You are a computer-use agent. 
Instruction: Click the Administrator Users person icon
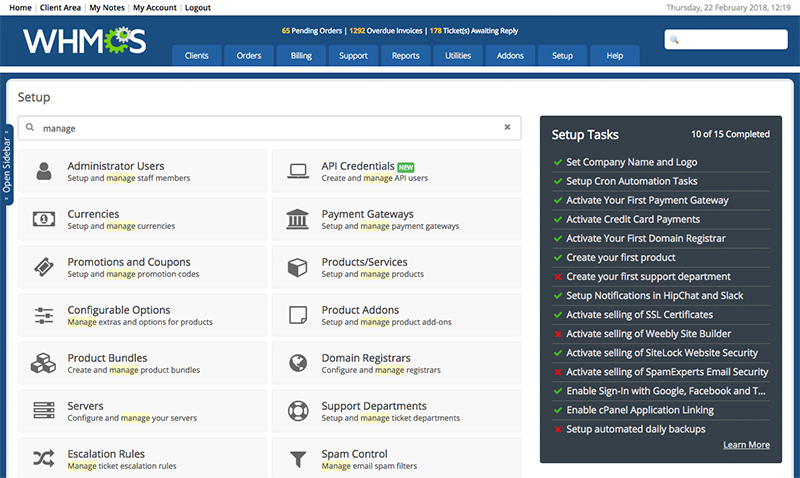pos(44,171)
